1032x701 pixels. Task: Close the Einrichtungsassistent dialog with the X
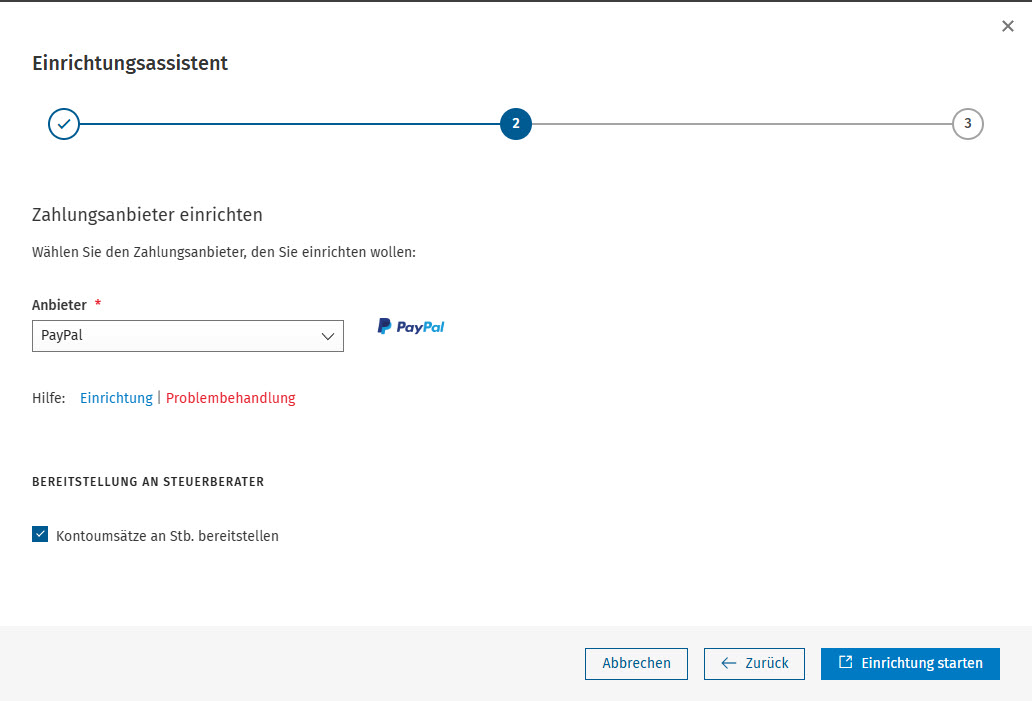coord(1007,26)
